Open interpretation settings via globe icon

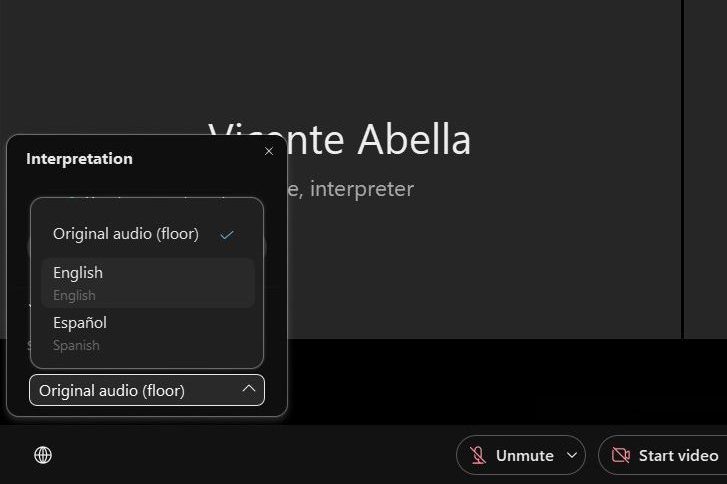point(43,455)
